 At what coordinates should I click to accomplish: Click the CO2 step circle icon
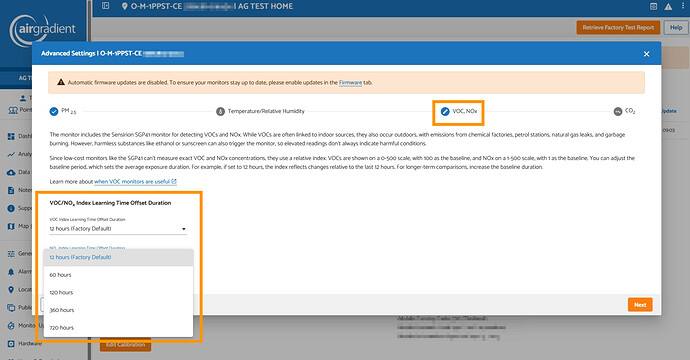tap(618, 111)
